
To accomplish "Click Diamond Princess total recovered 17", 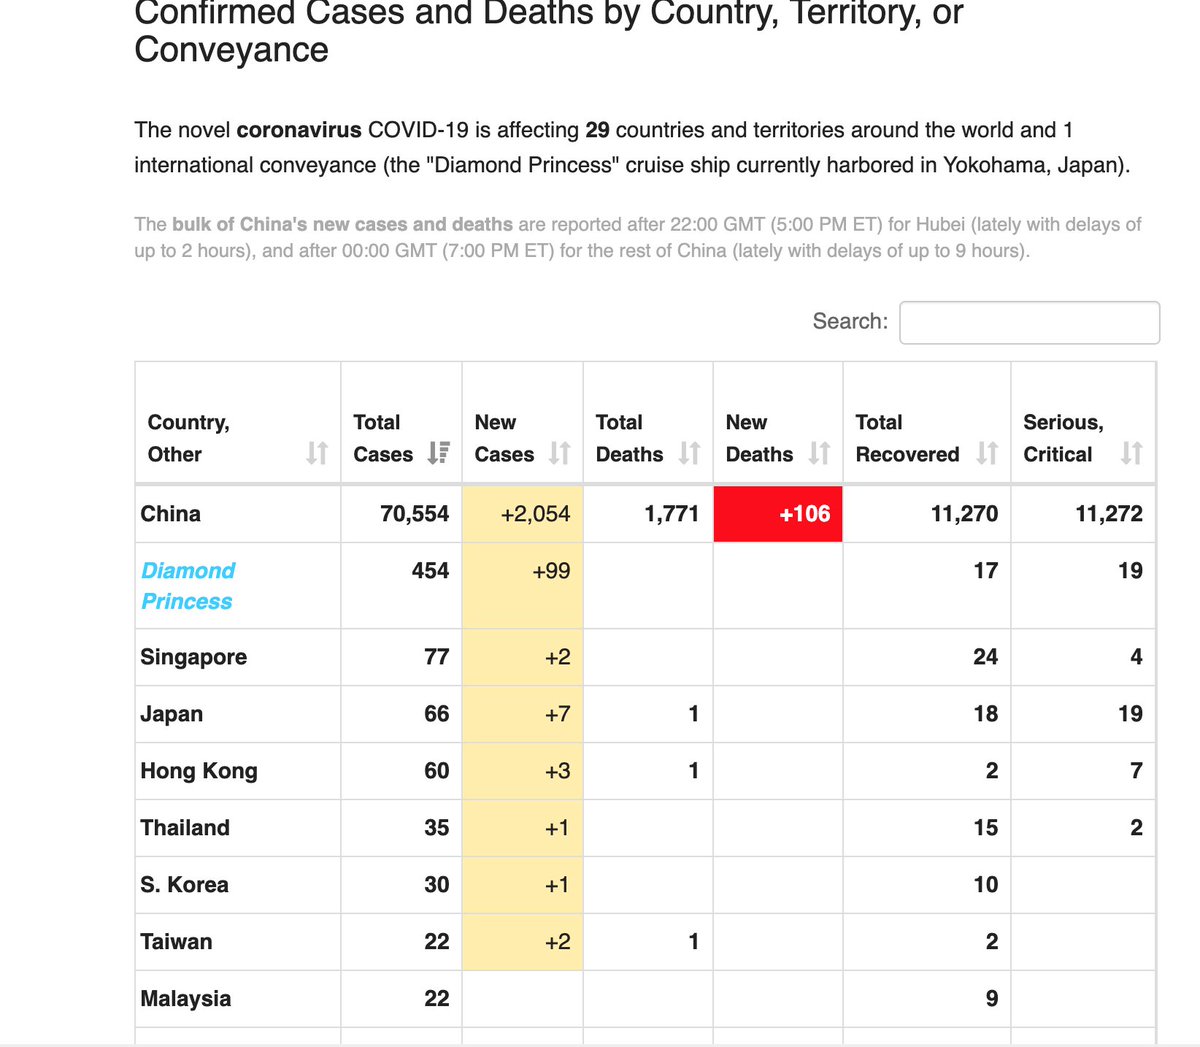I will (986, 571).
